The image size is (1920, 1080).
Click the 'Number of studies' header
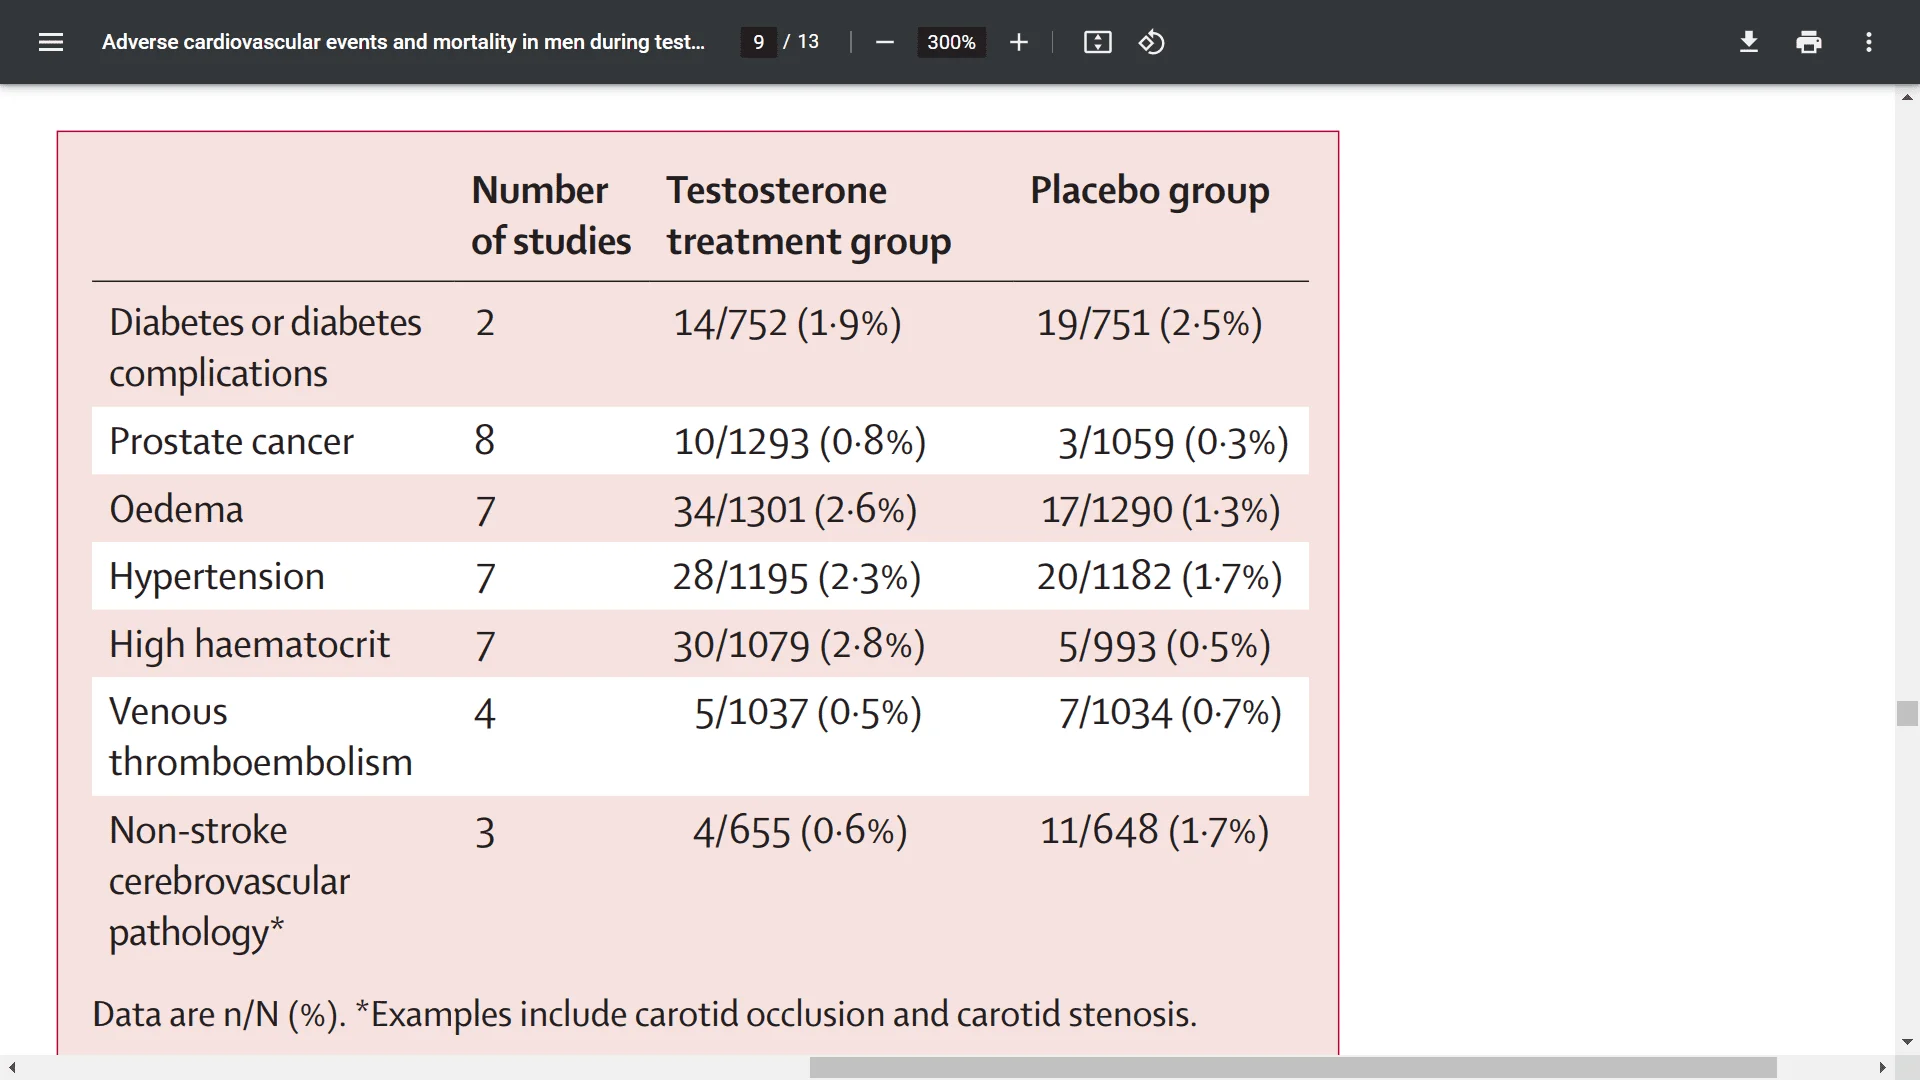[551, 215]
